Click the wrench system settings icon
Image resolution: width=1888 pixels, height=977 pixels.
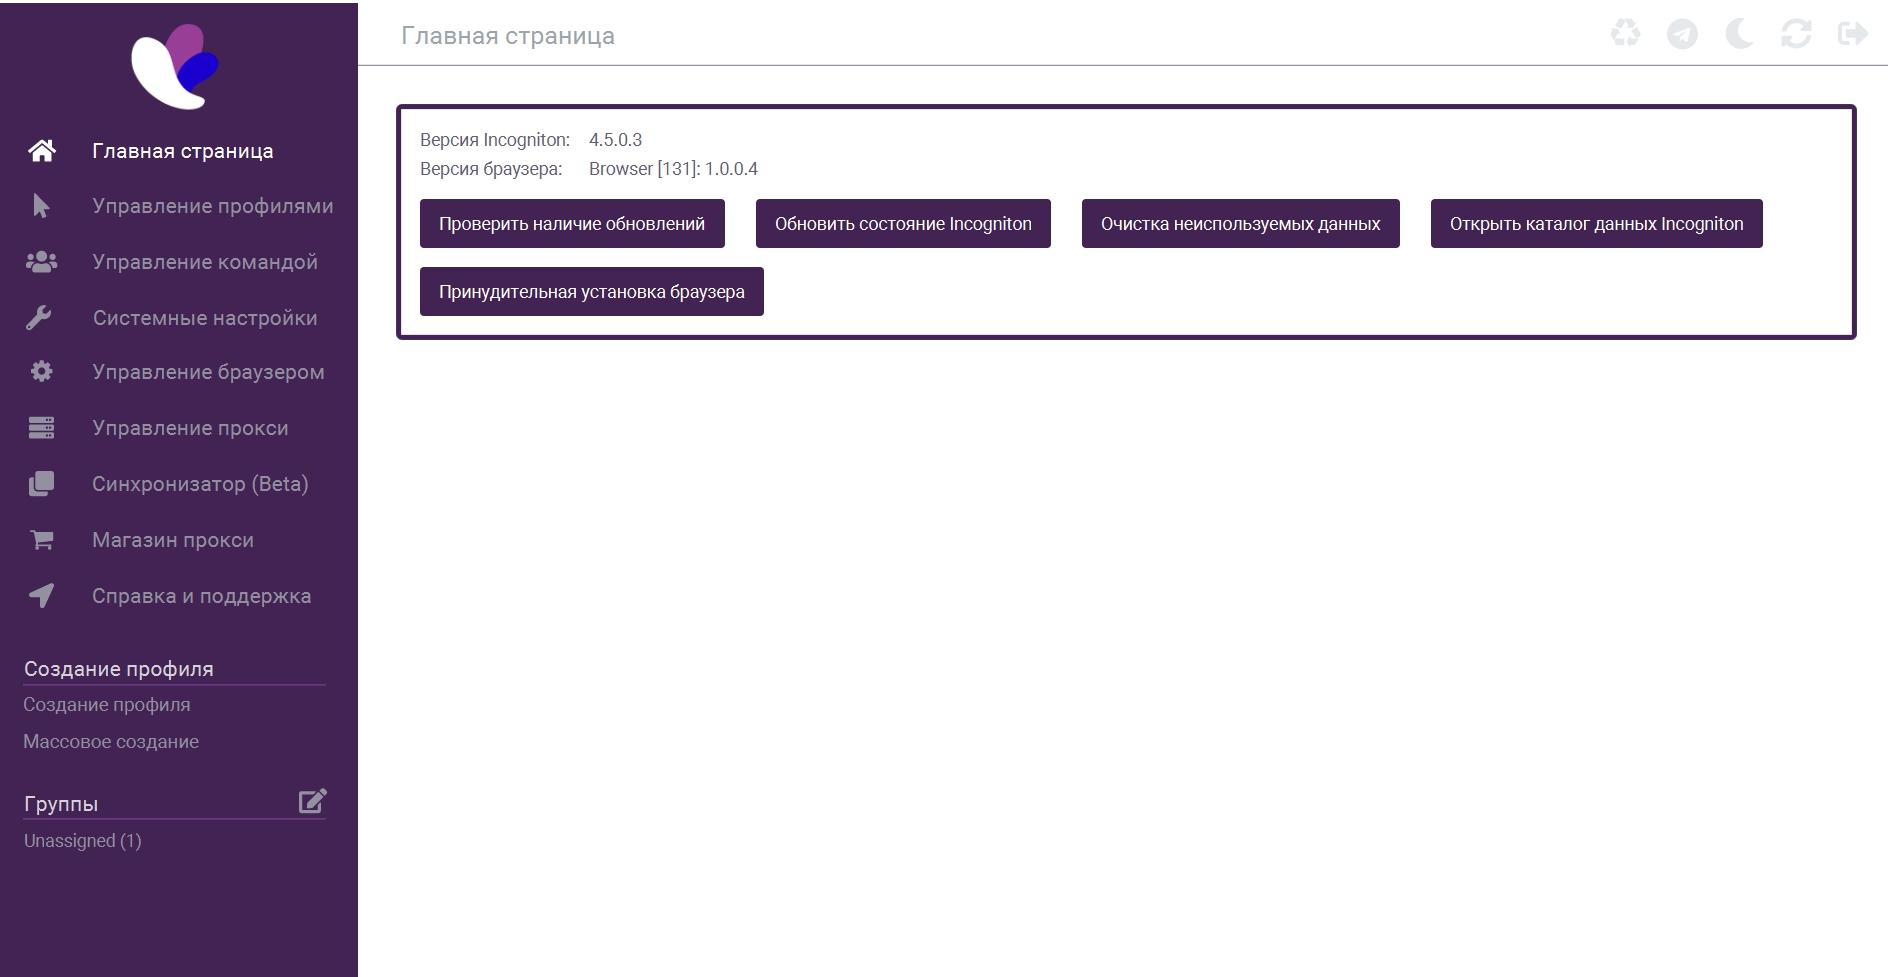[x=39, y=318]
